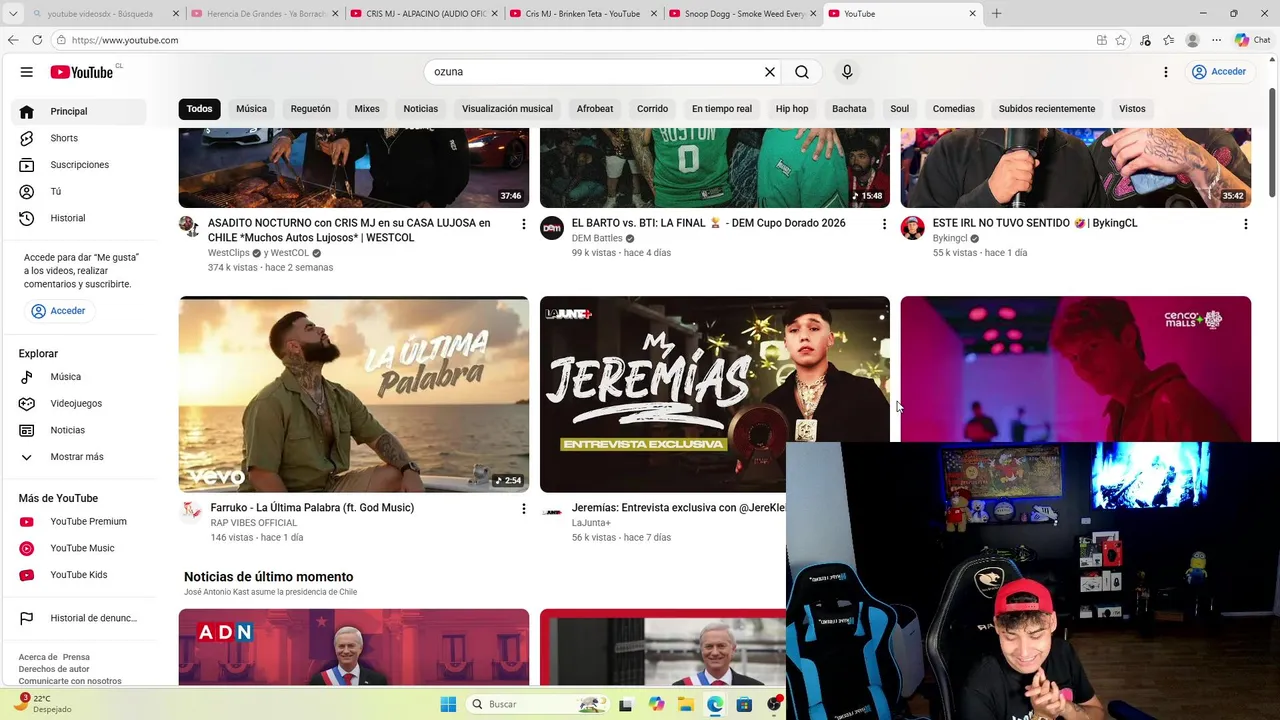Select the En tiempo real filter chip
Viewport: 1280px width, 720px height.
(x=722, y=109)
